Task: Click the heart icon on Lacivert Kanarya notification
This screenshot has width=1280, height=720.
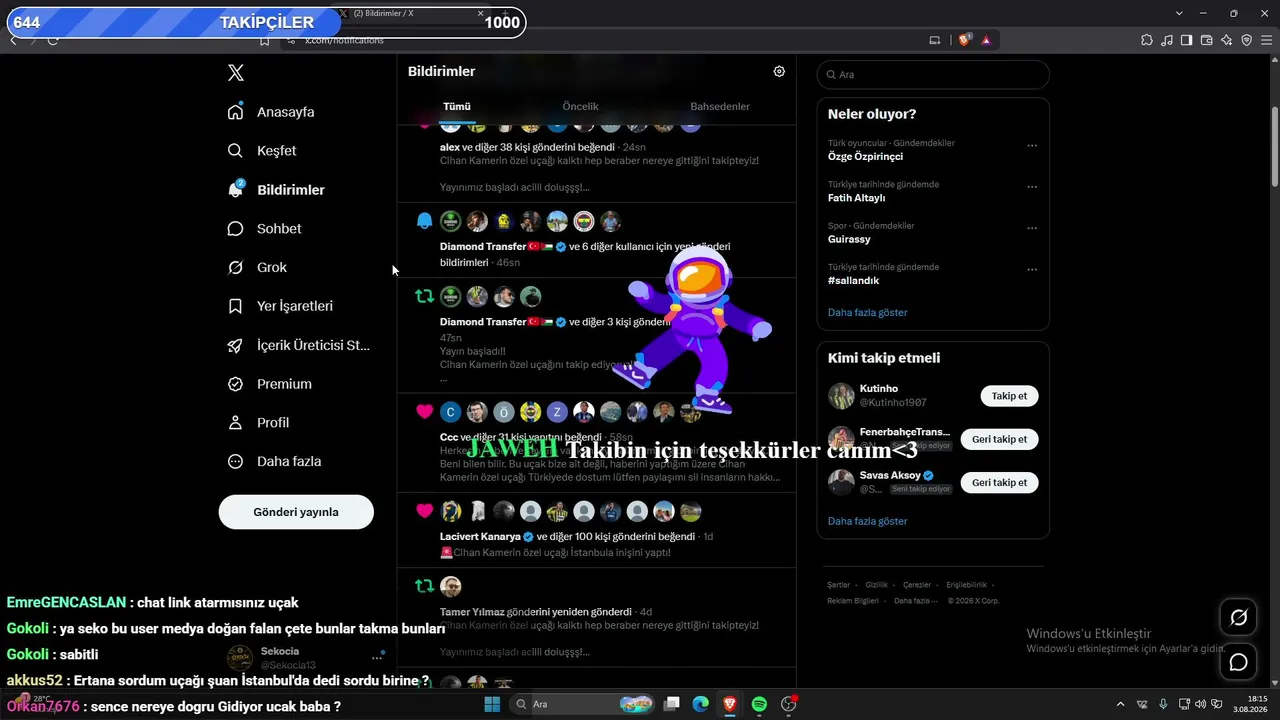Action: coord(425,511)
